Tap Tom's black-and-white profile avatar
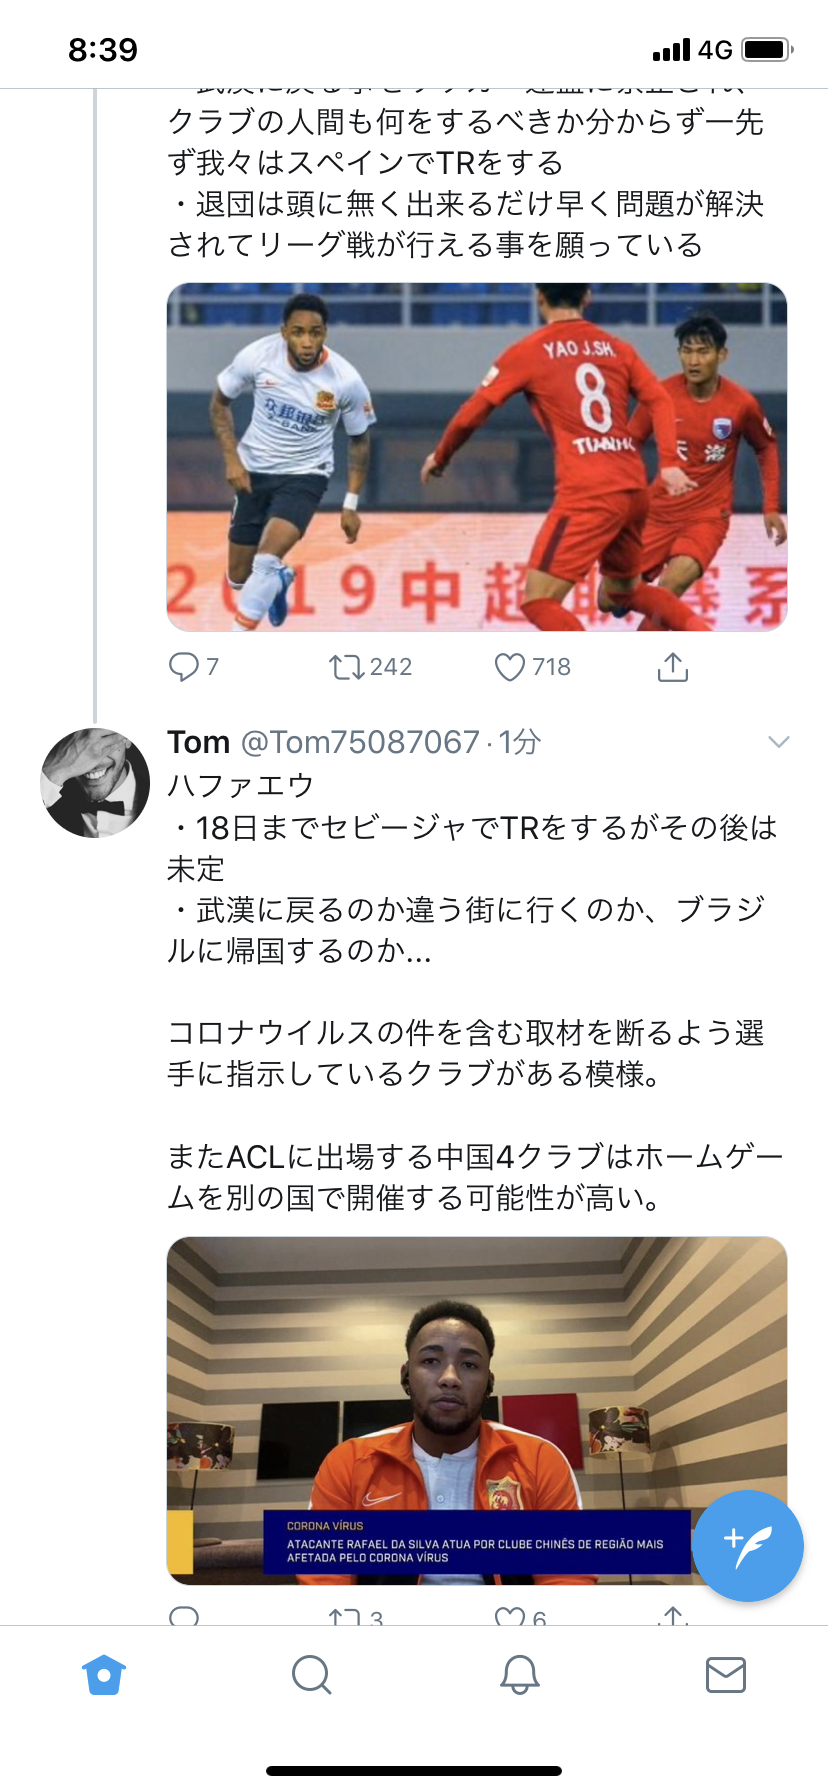 click(95, 783)
